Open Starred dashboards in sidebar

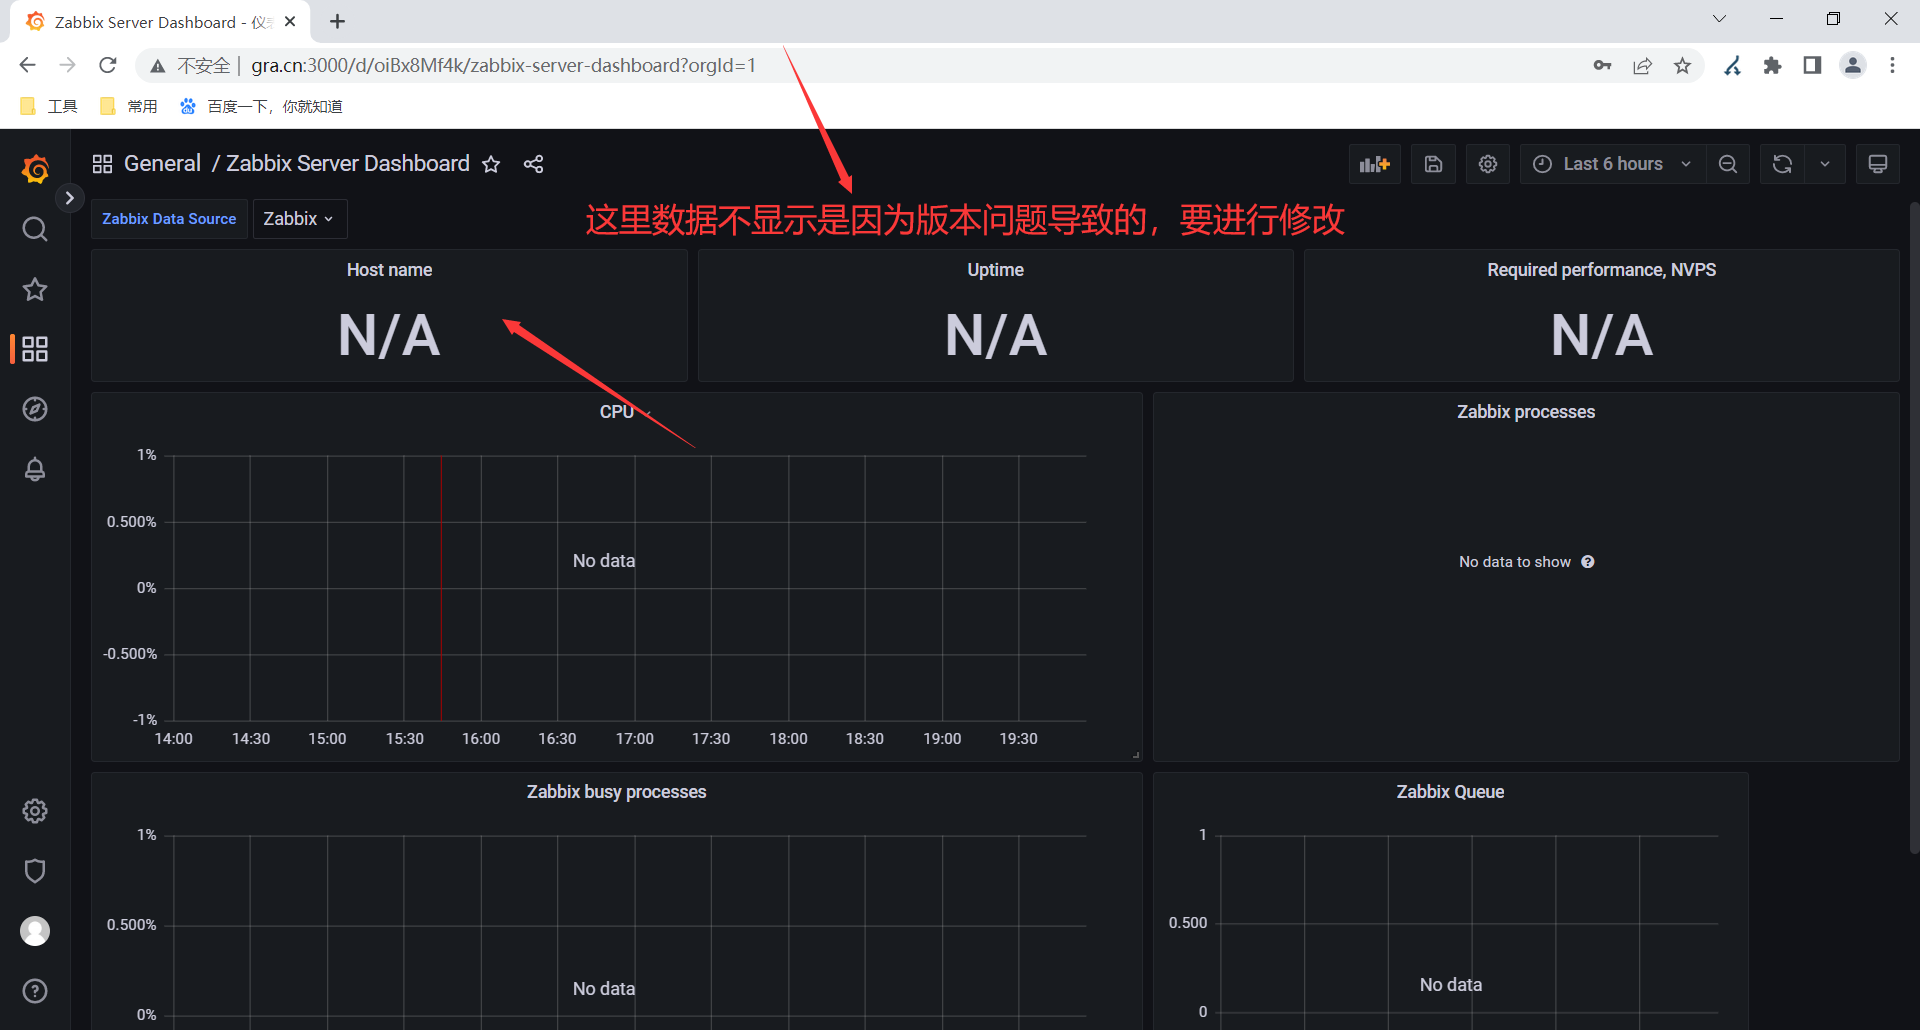point(35,290)
